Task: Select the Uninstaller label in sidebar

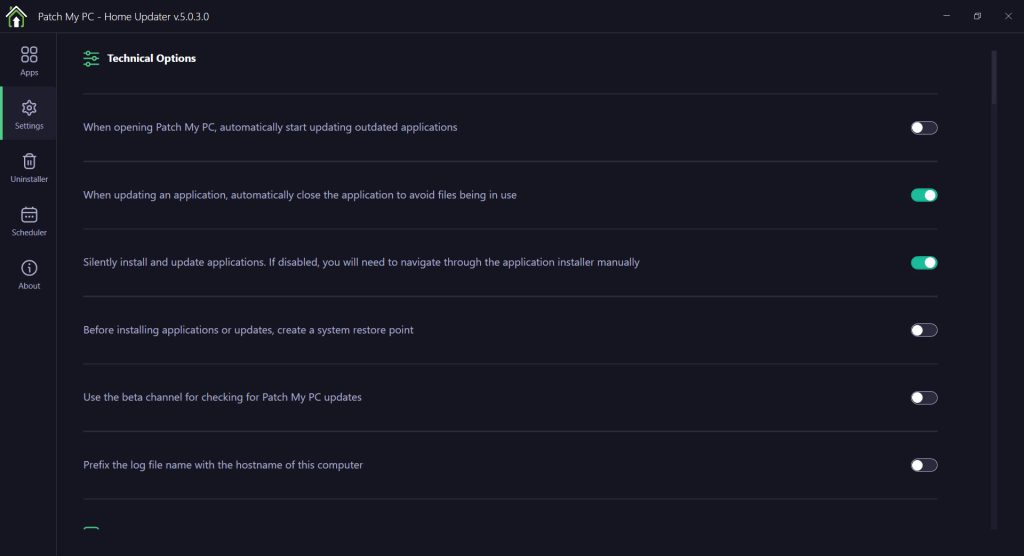Action: [29, 179]
